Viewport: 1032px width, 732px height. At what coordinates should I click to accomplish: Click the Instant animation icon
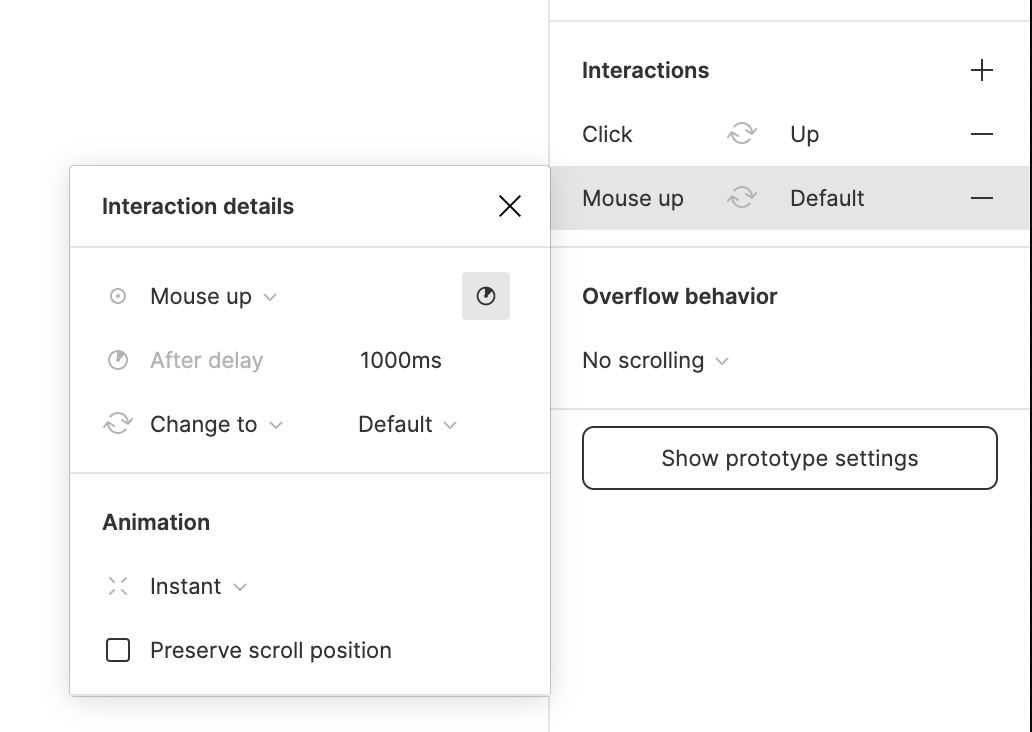point(118,586)
